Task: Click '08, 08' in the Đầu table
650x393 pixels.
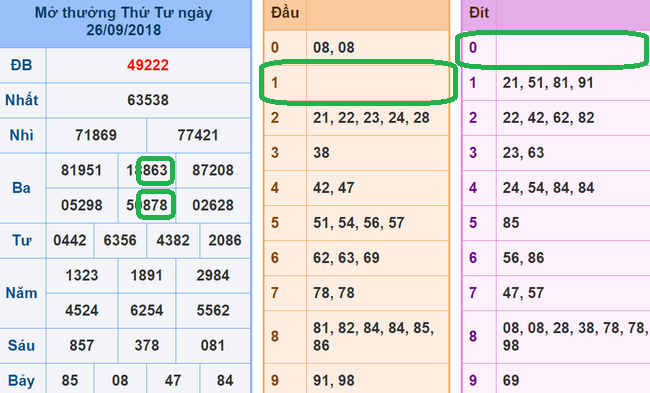Action: 334,48
